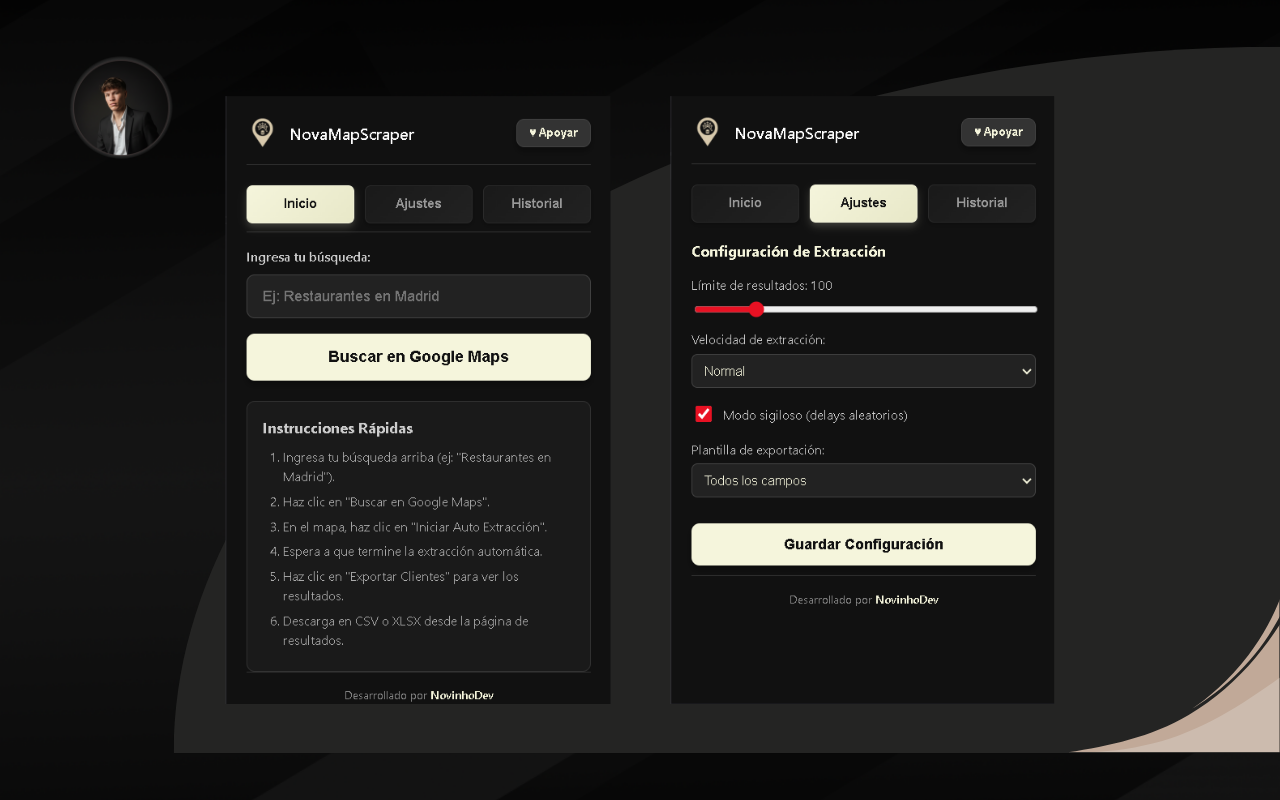Uncheck Modo sigiloso delays aleatorios
1280x800 pixels.
tap(703, 413)
